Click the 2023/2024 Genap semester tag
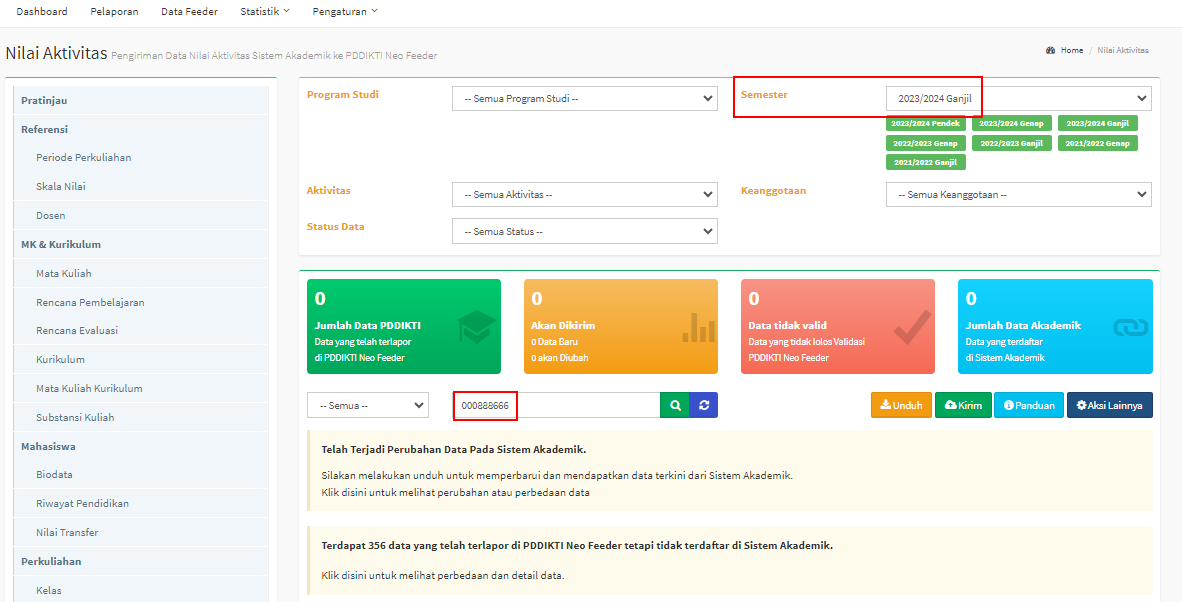 coord(1011,124)
